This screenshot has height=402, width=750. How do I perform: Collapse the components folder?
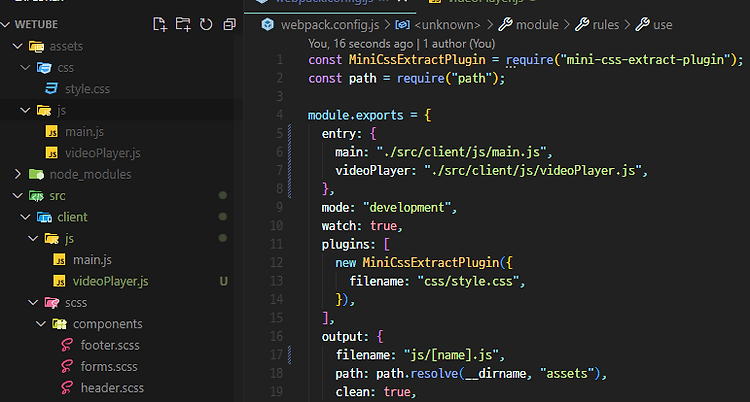(x=41, y=324)
